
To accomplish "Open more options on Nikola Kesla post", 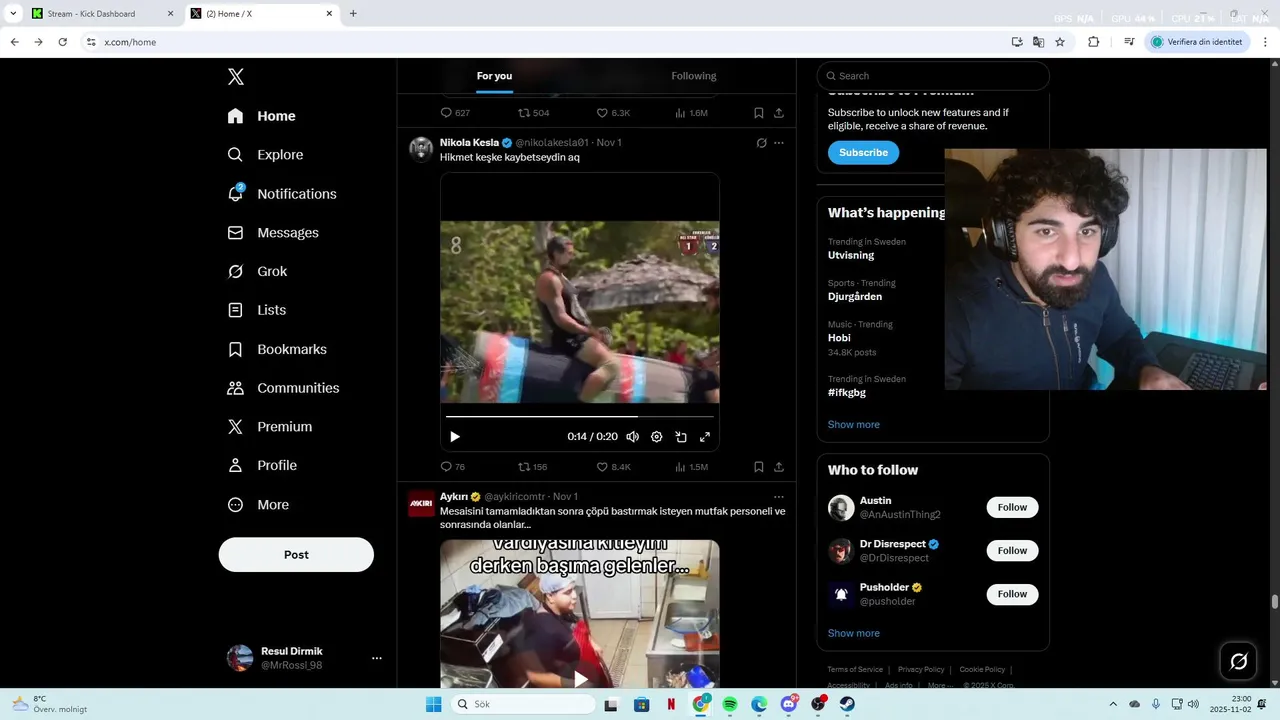I will 779,143.
